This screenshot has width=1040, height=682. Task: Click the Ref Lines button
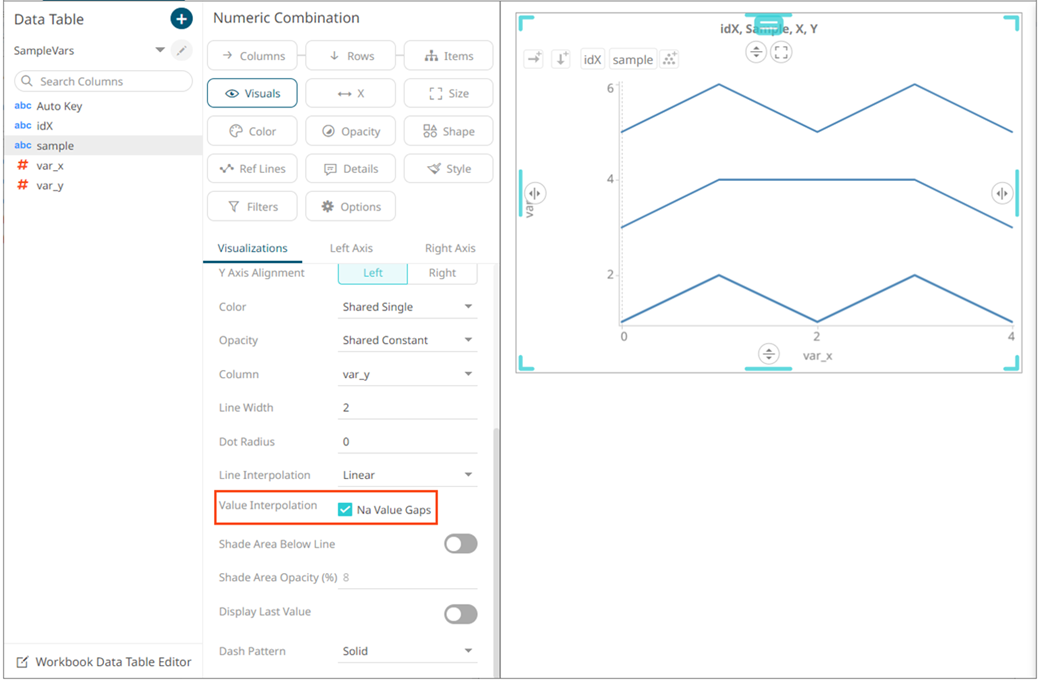click(252, 169)
